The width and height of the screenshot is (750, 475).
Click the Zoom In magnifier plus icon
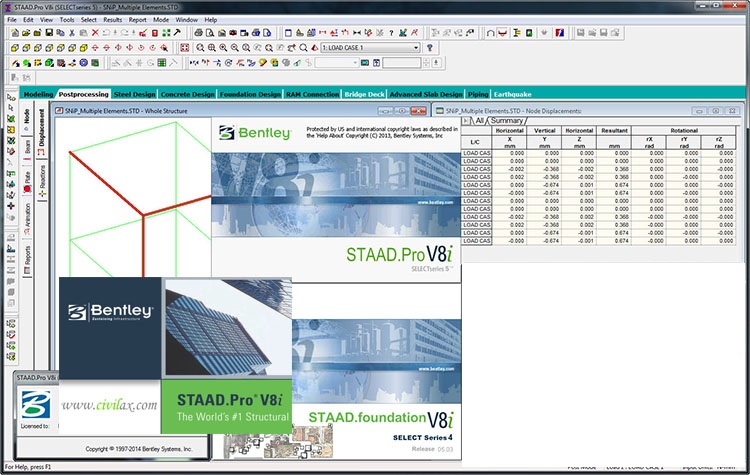click(x=223, y=48)
